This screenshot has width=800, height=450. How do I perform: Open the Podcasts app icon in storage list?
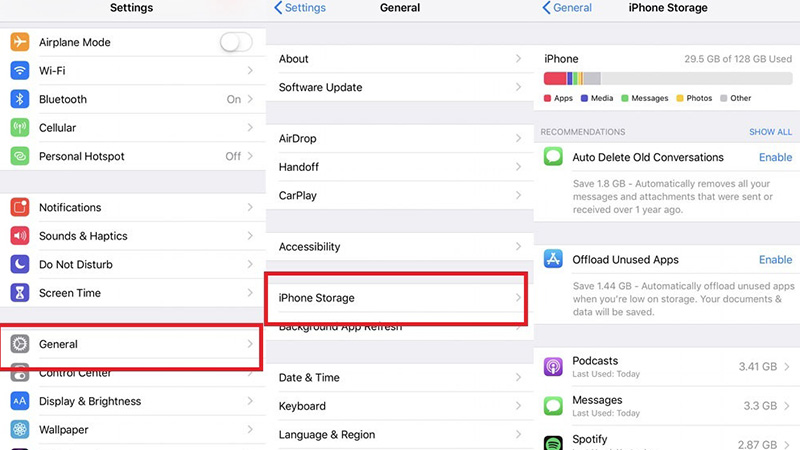coord(553,366)
